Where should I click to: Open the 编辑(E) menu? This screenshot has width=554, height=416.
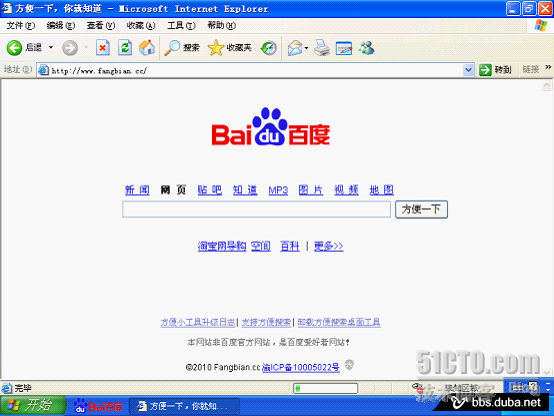coord(61,25)
